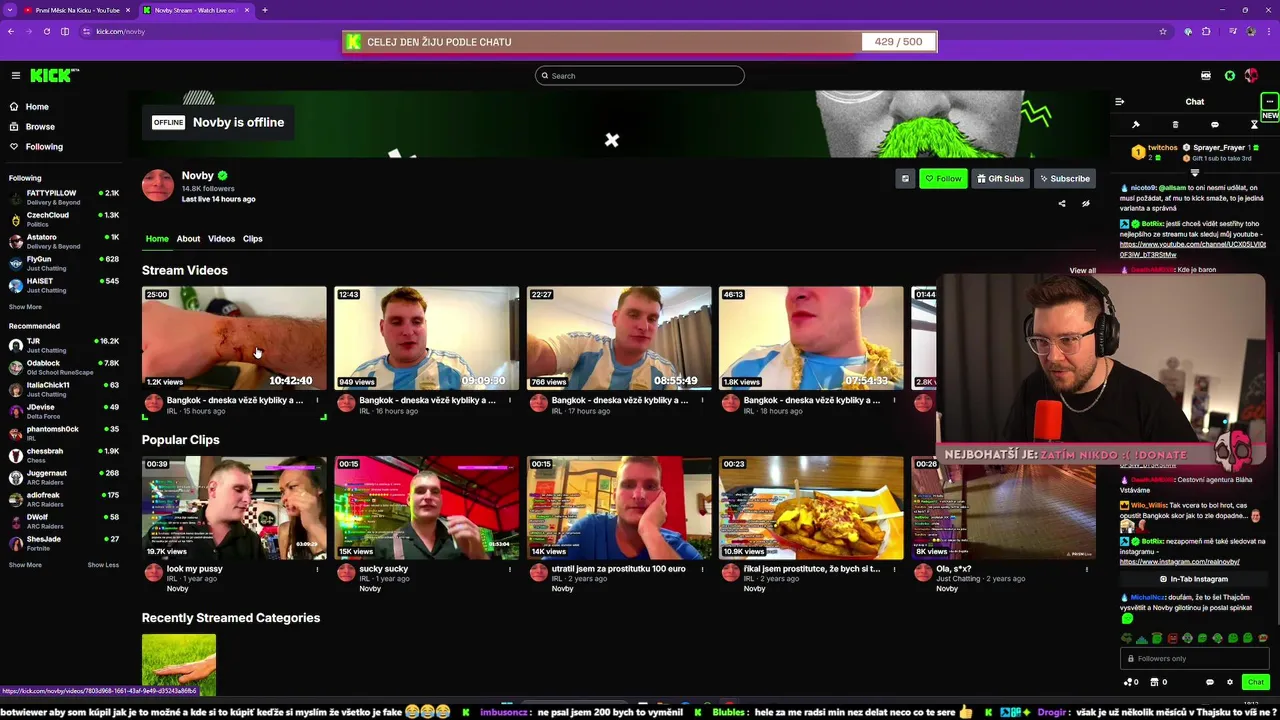Image resolution: width=1280 pixels, height=720 pixels.
Task: Open options for 'sucky sucky' clip
Action: (x=510, y=569)
